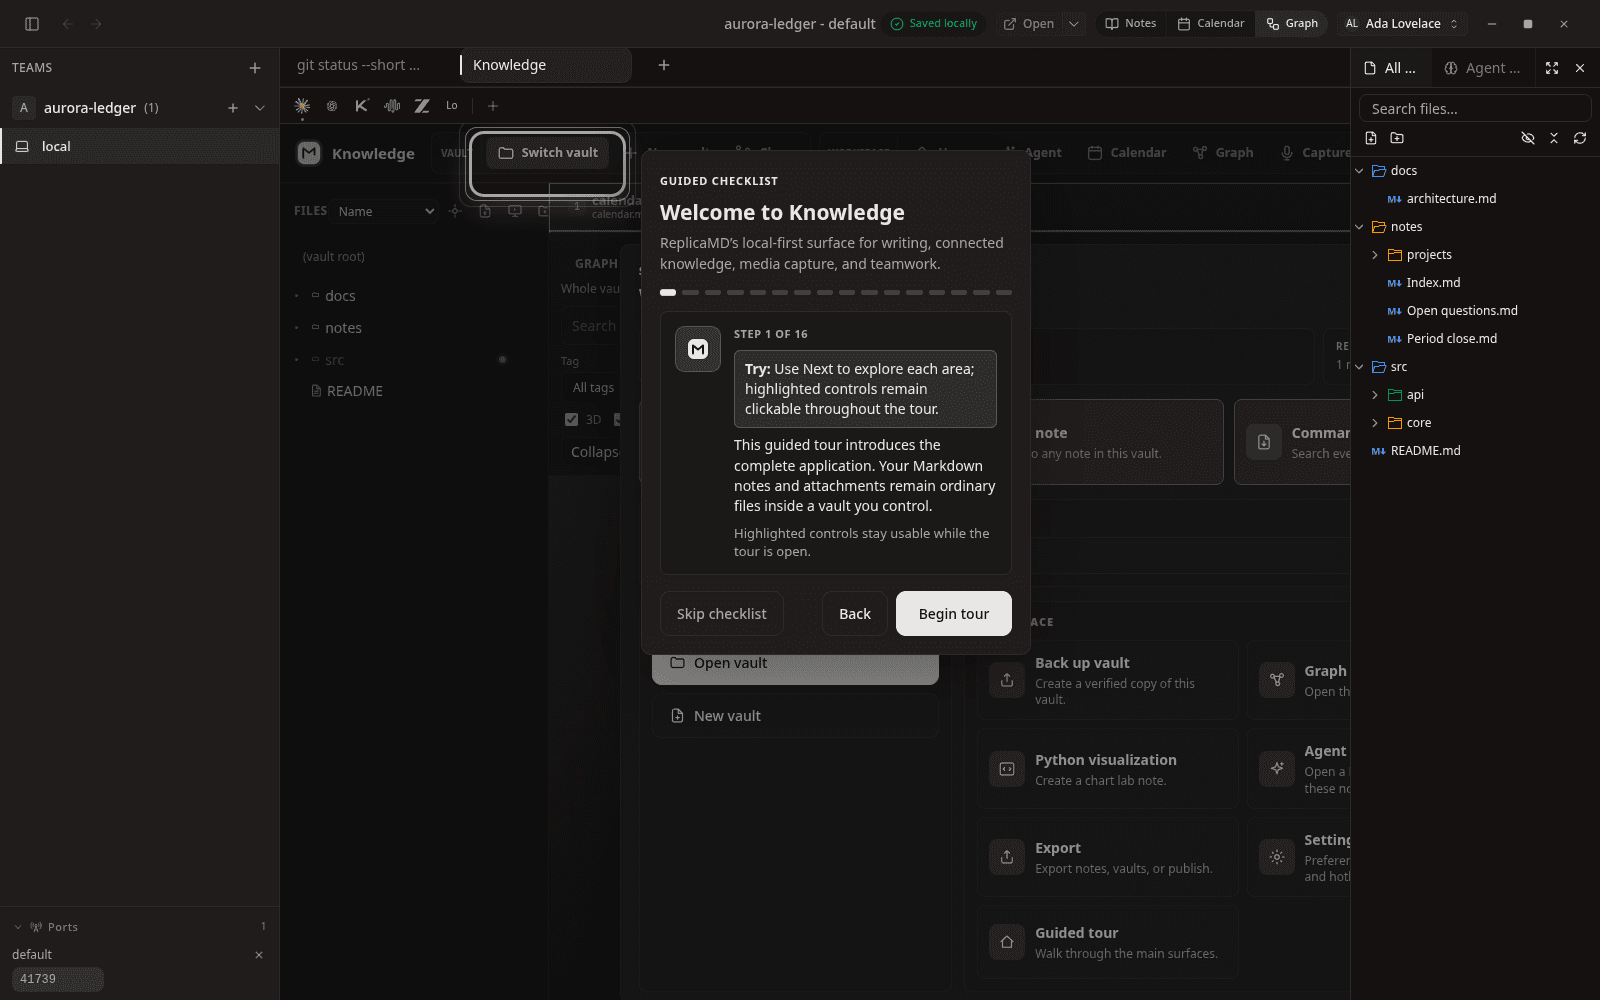Toggle hidden files visibility eye icon
1600x1000 pixels.
[1528, 138]
